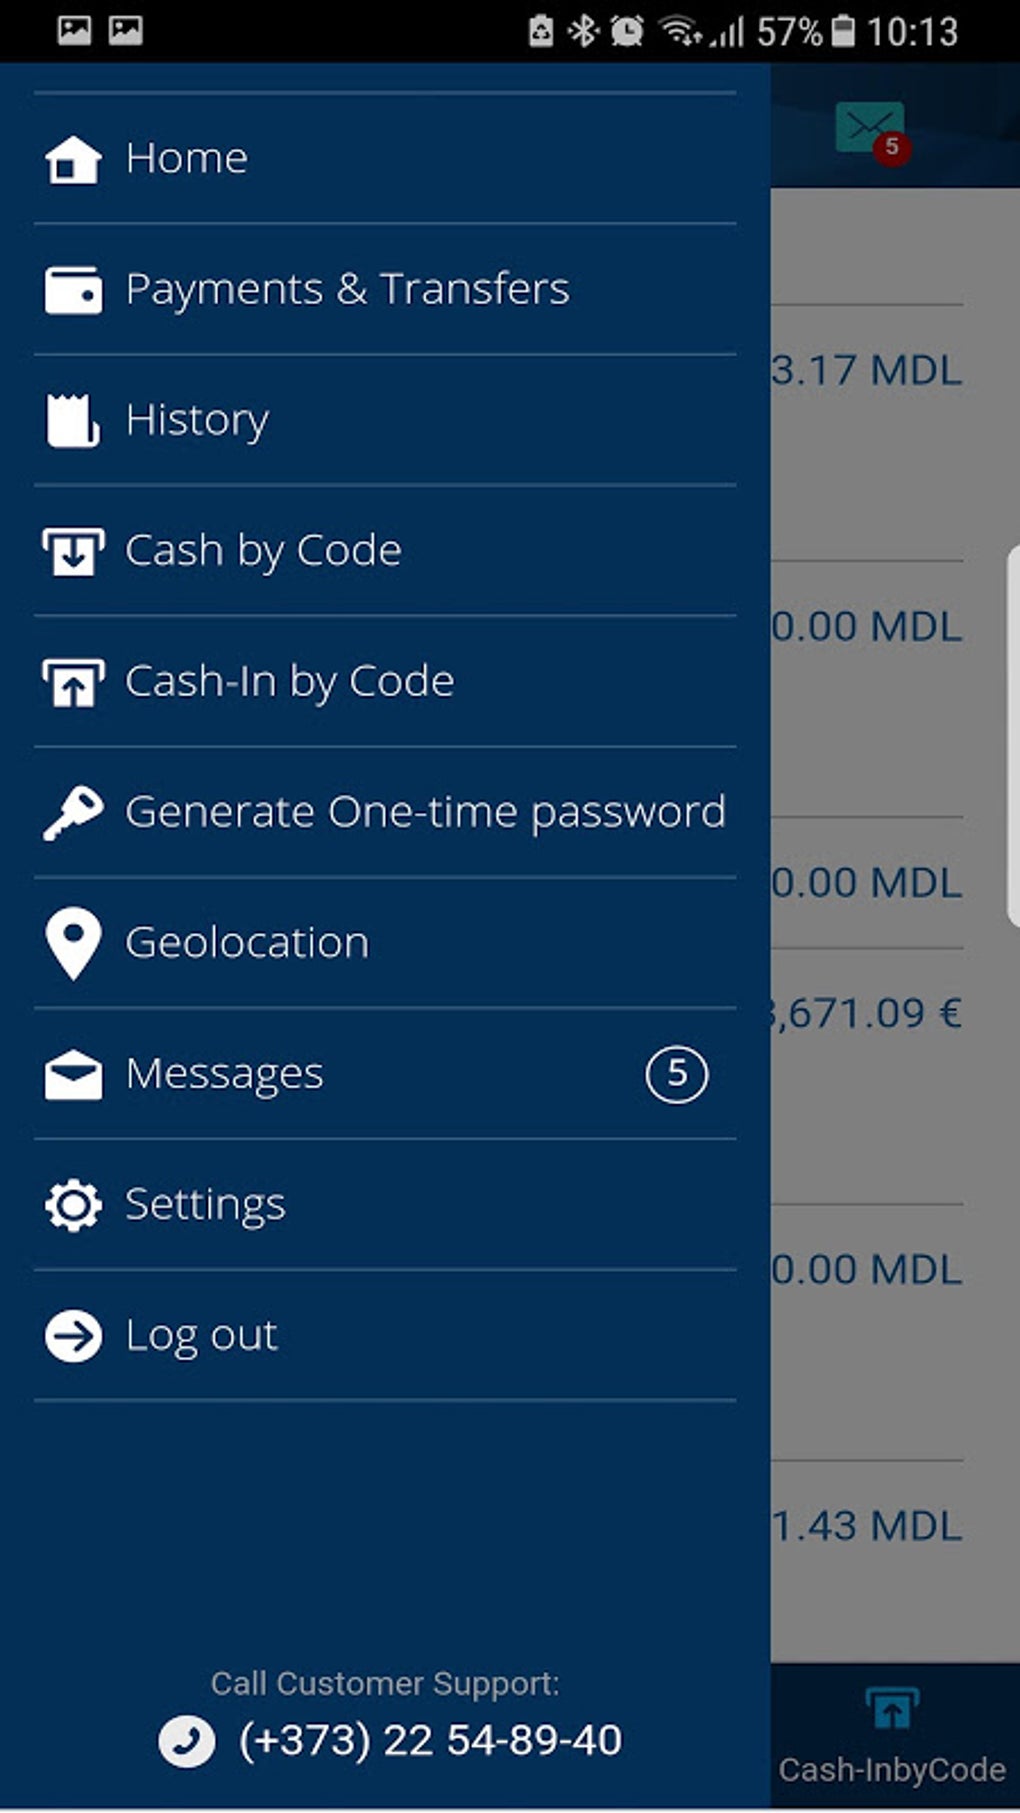1020x1813 pixels.
Task: Choose Cash by Code in the drawer
Action: (263, 551)
